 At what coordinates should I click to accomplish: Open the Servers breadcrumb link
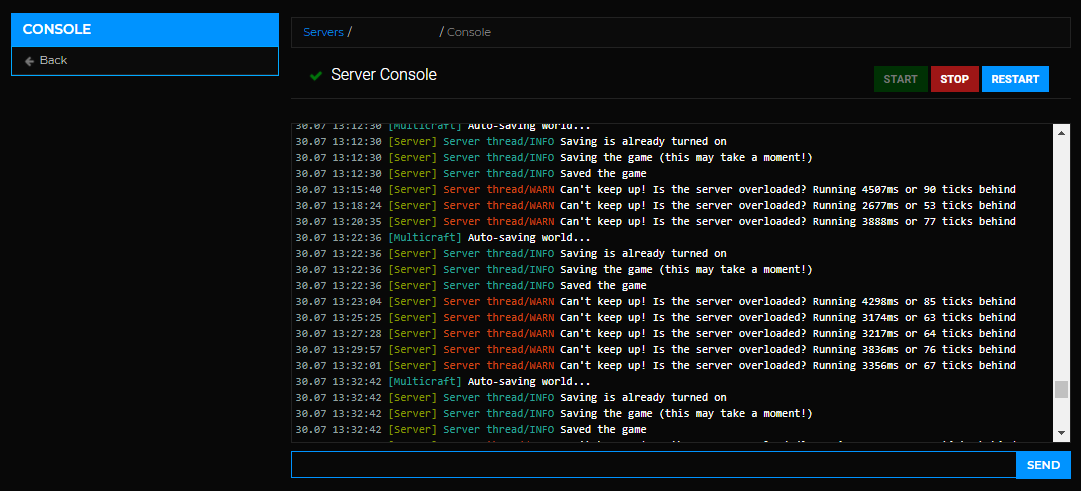323,32
